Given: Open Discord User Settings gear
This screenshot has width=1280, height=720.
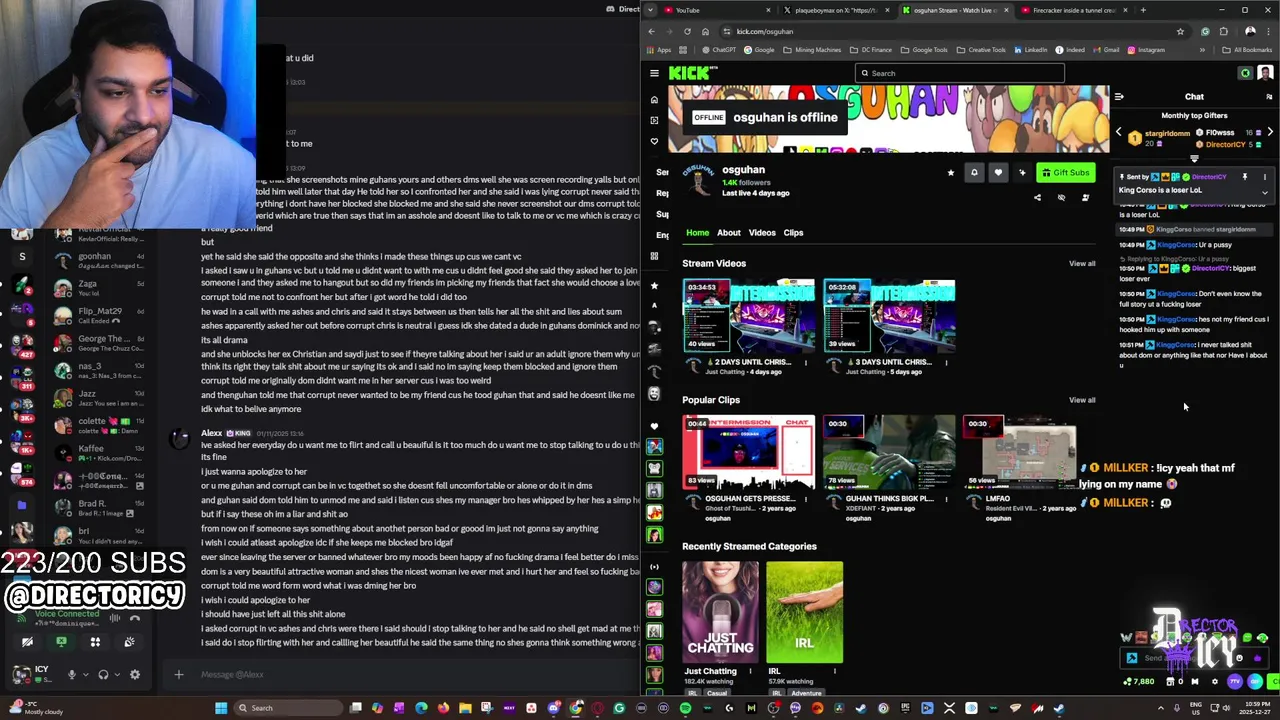Looking at the screenshot, I should pos(135,674).
